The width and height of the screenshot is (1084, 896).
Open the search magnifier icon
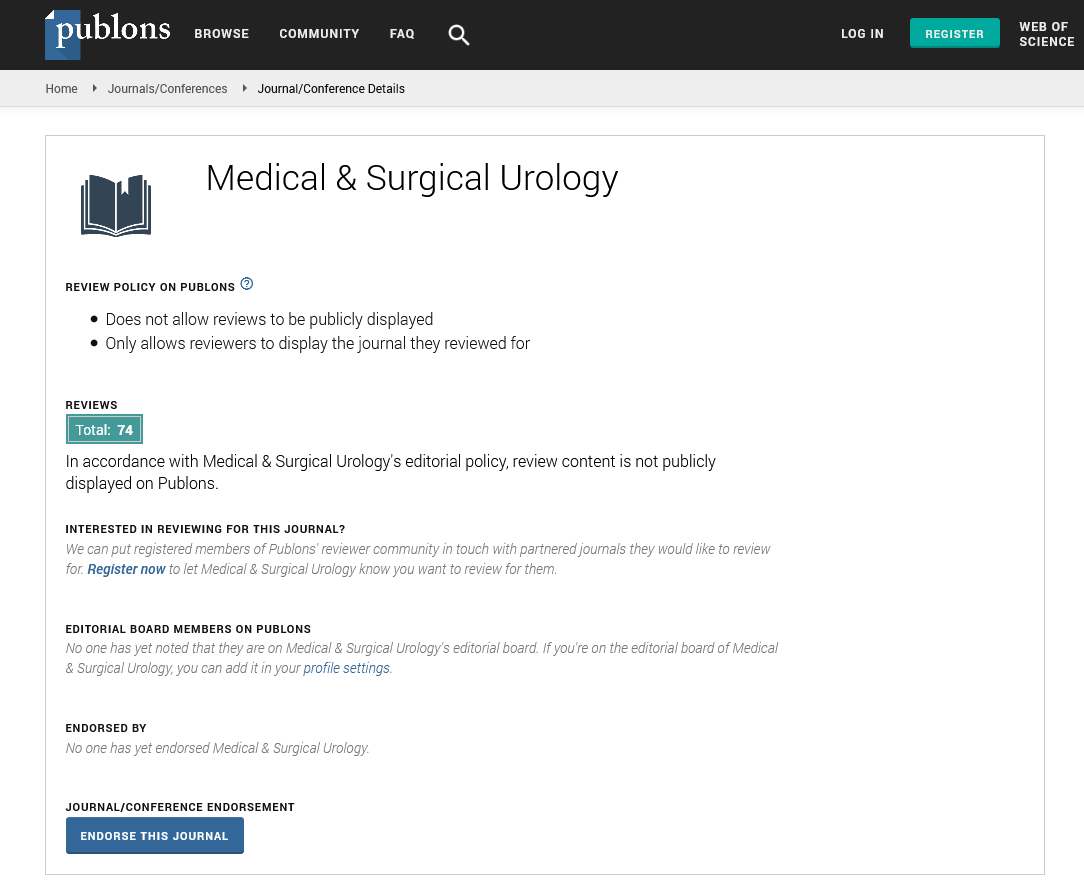point(459,35)
